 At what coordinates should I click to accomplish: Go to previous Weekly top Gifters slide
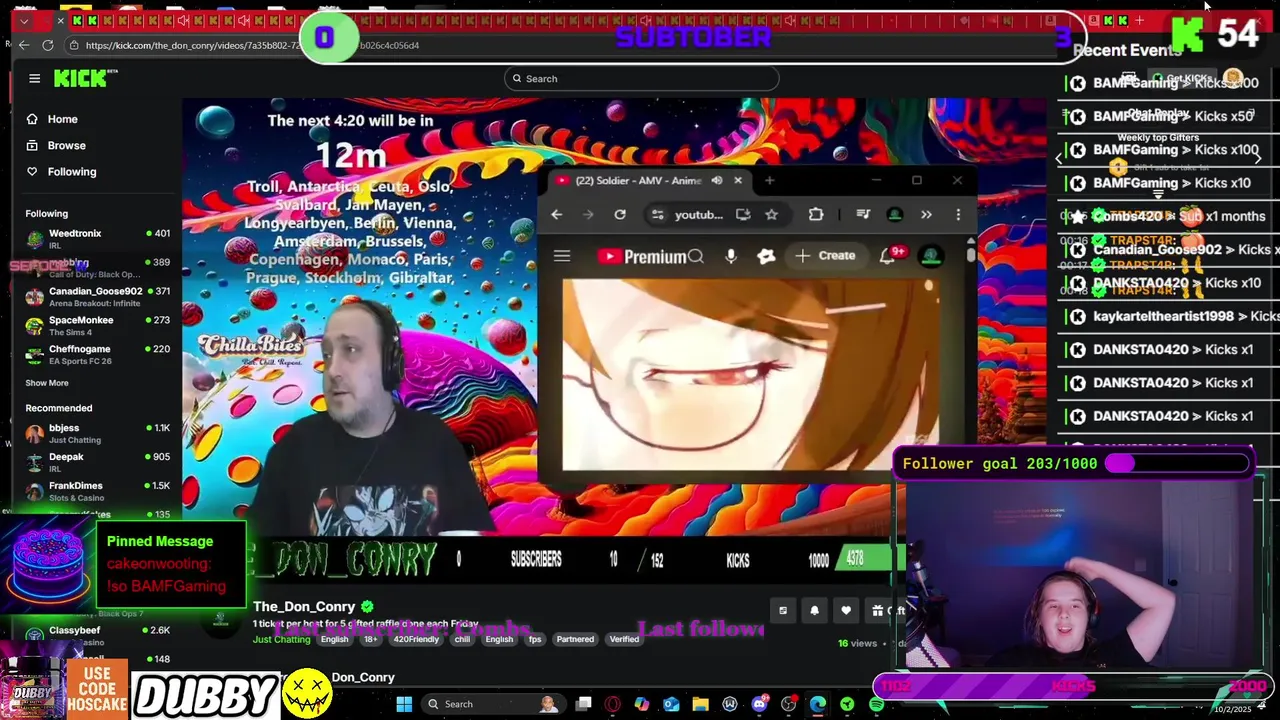coord(1059,158)
